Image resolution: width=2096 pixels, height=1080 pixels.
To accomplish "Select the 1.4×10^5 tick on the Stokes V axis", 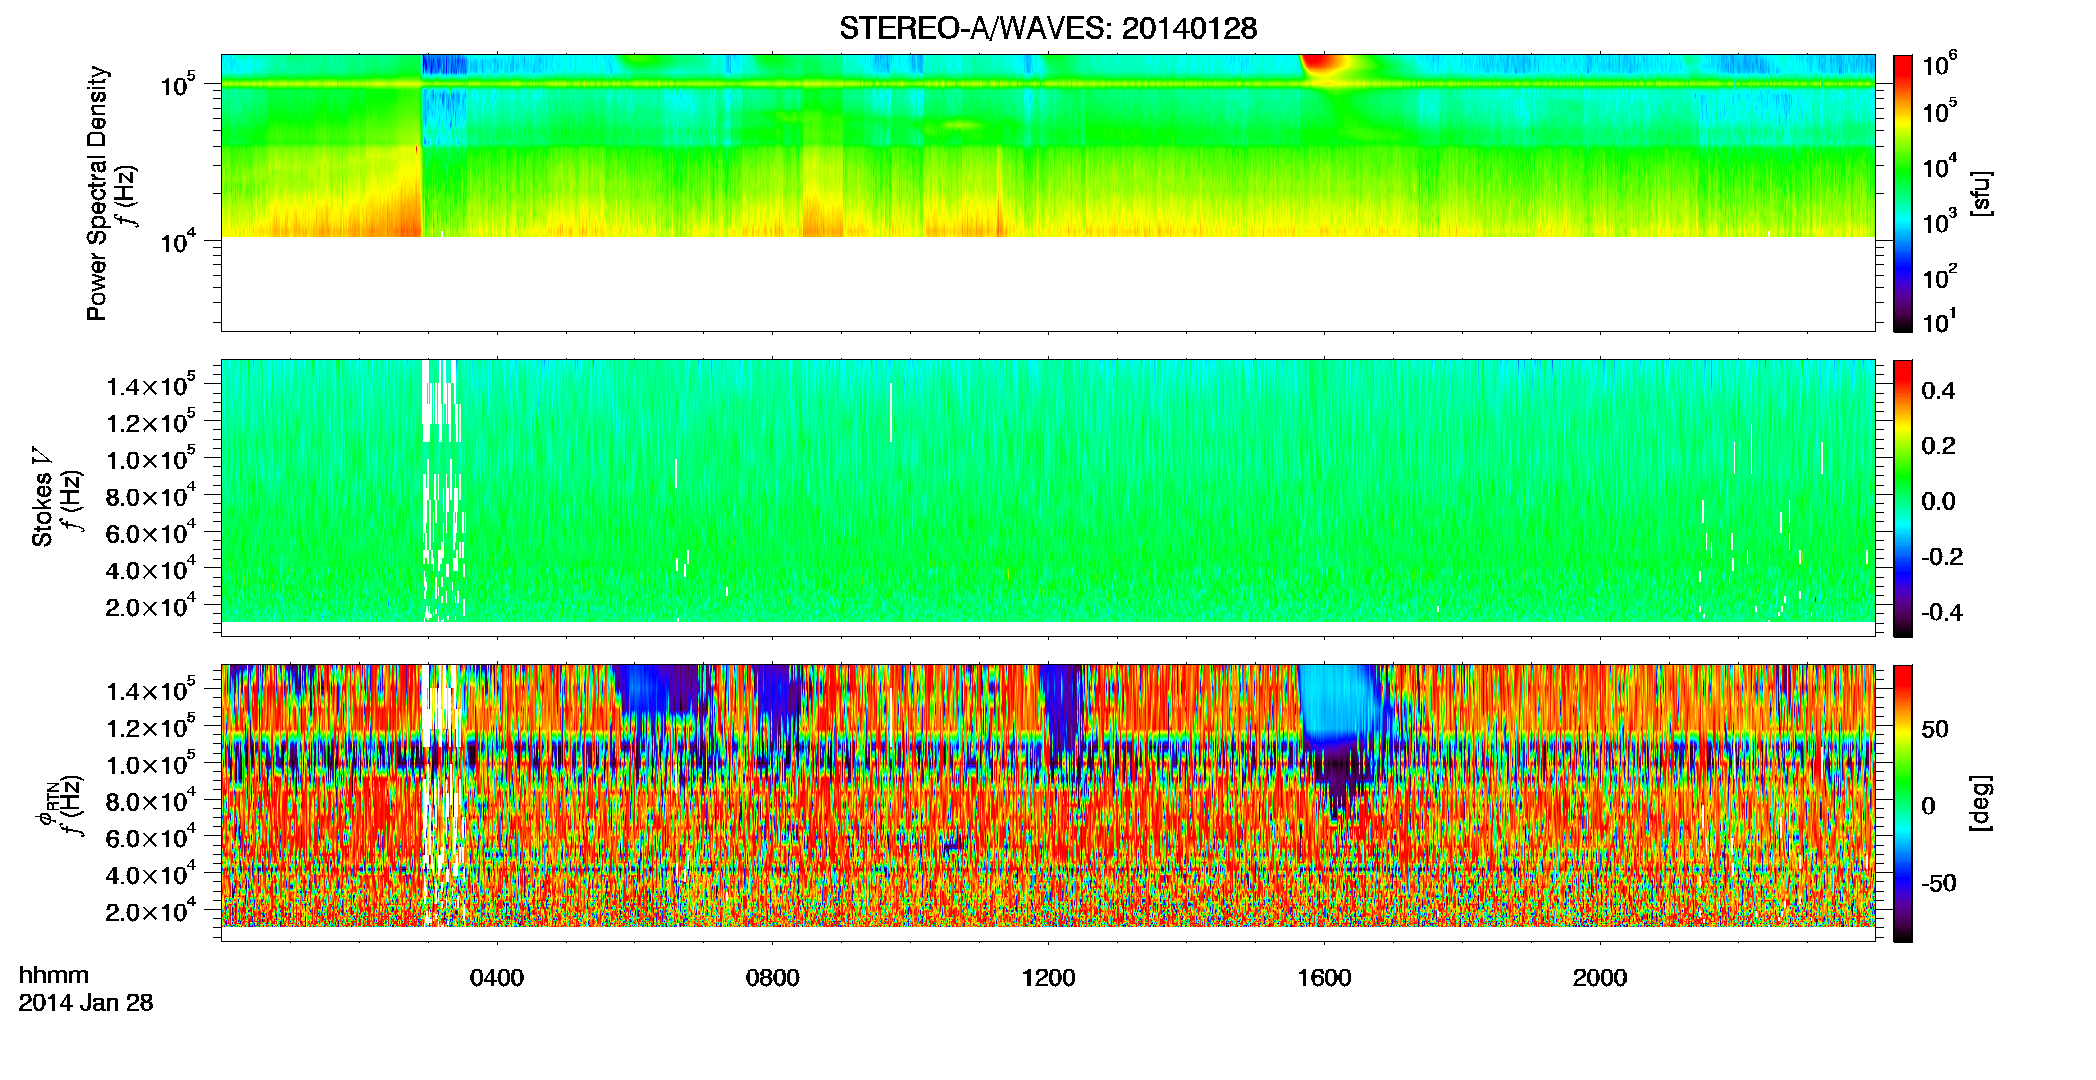I will [151, 385].
